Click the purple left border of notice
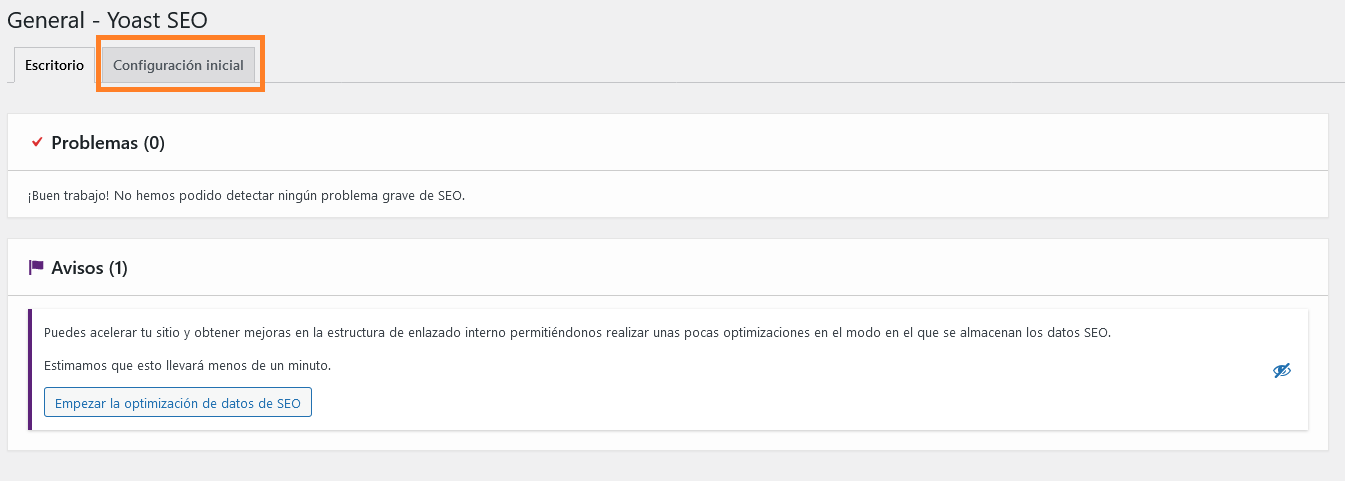 tap(30, 370)
